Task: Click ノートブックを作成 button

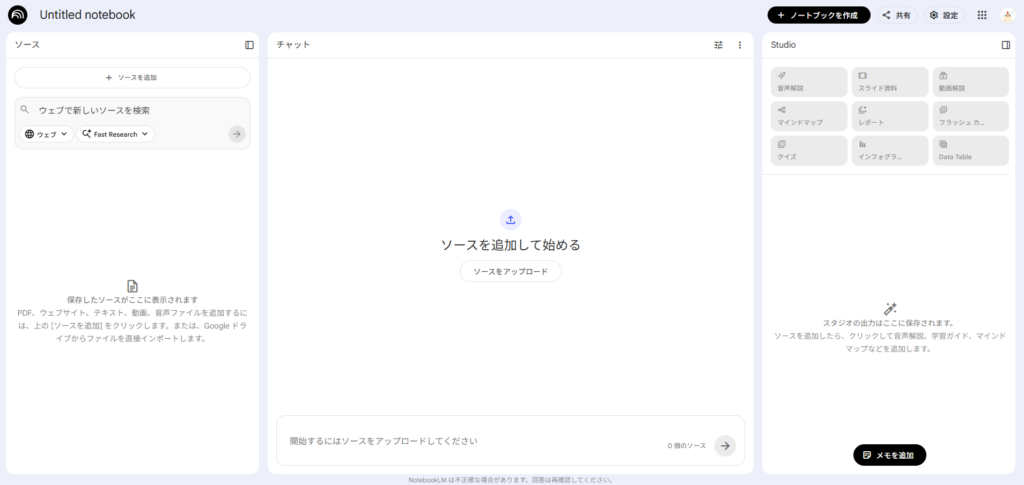Action: (x=818, y=15)
